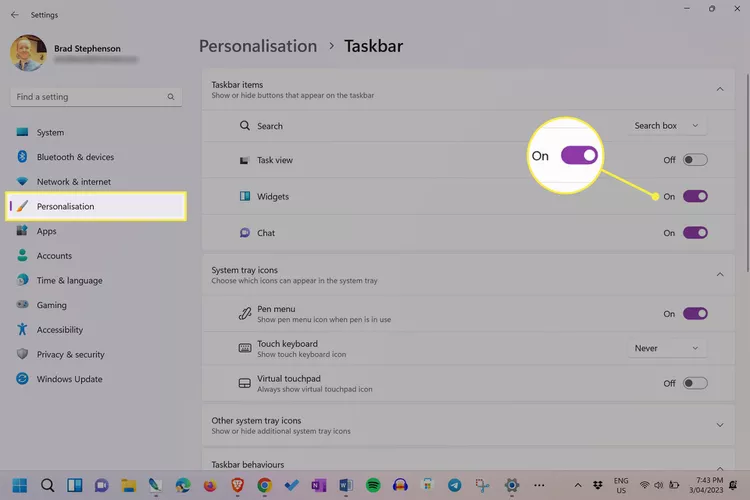Open Time & language settings
Image resolution: width=750 pixels, height=500 pixels.
click(x=96, y=280)
